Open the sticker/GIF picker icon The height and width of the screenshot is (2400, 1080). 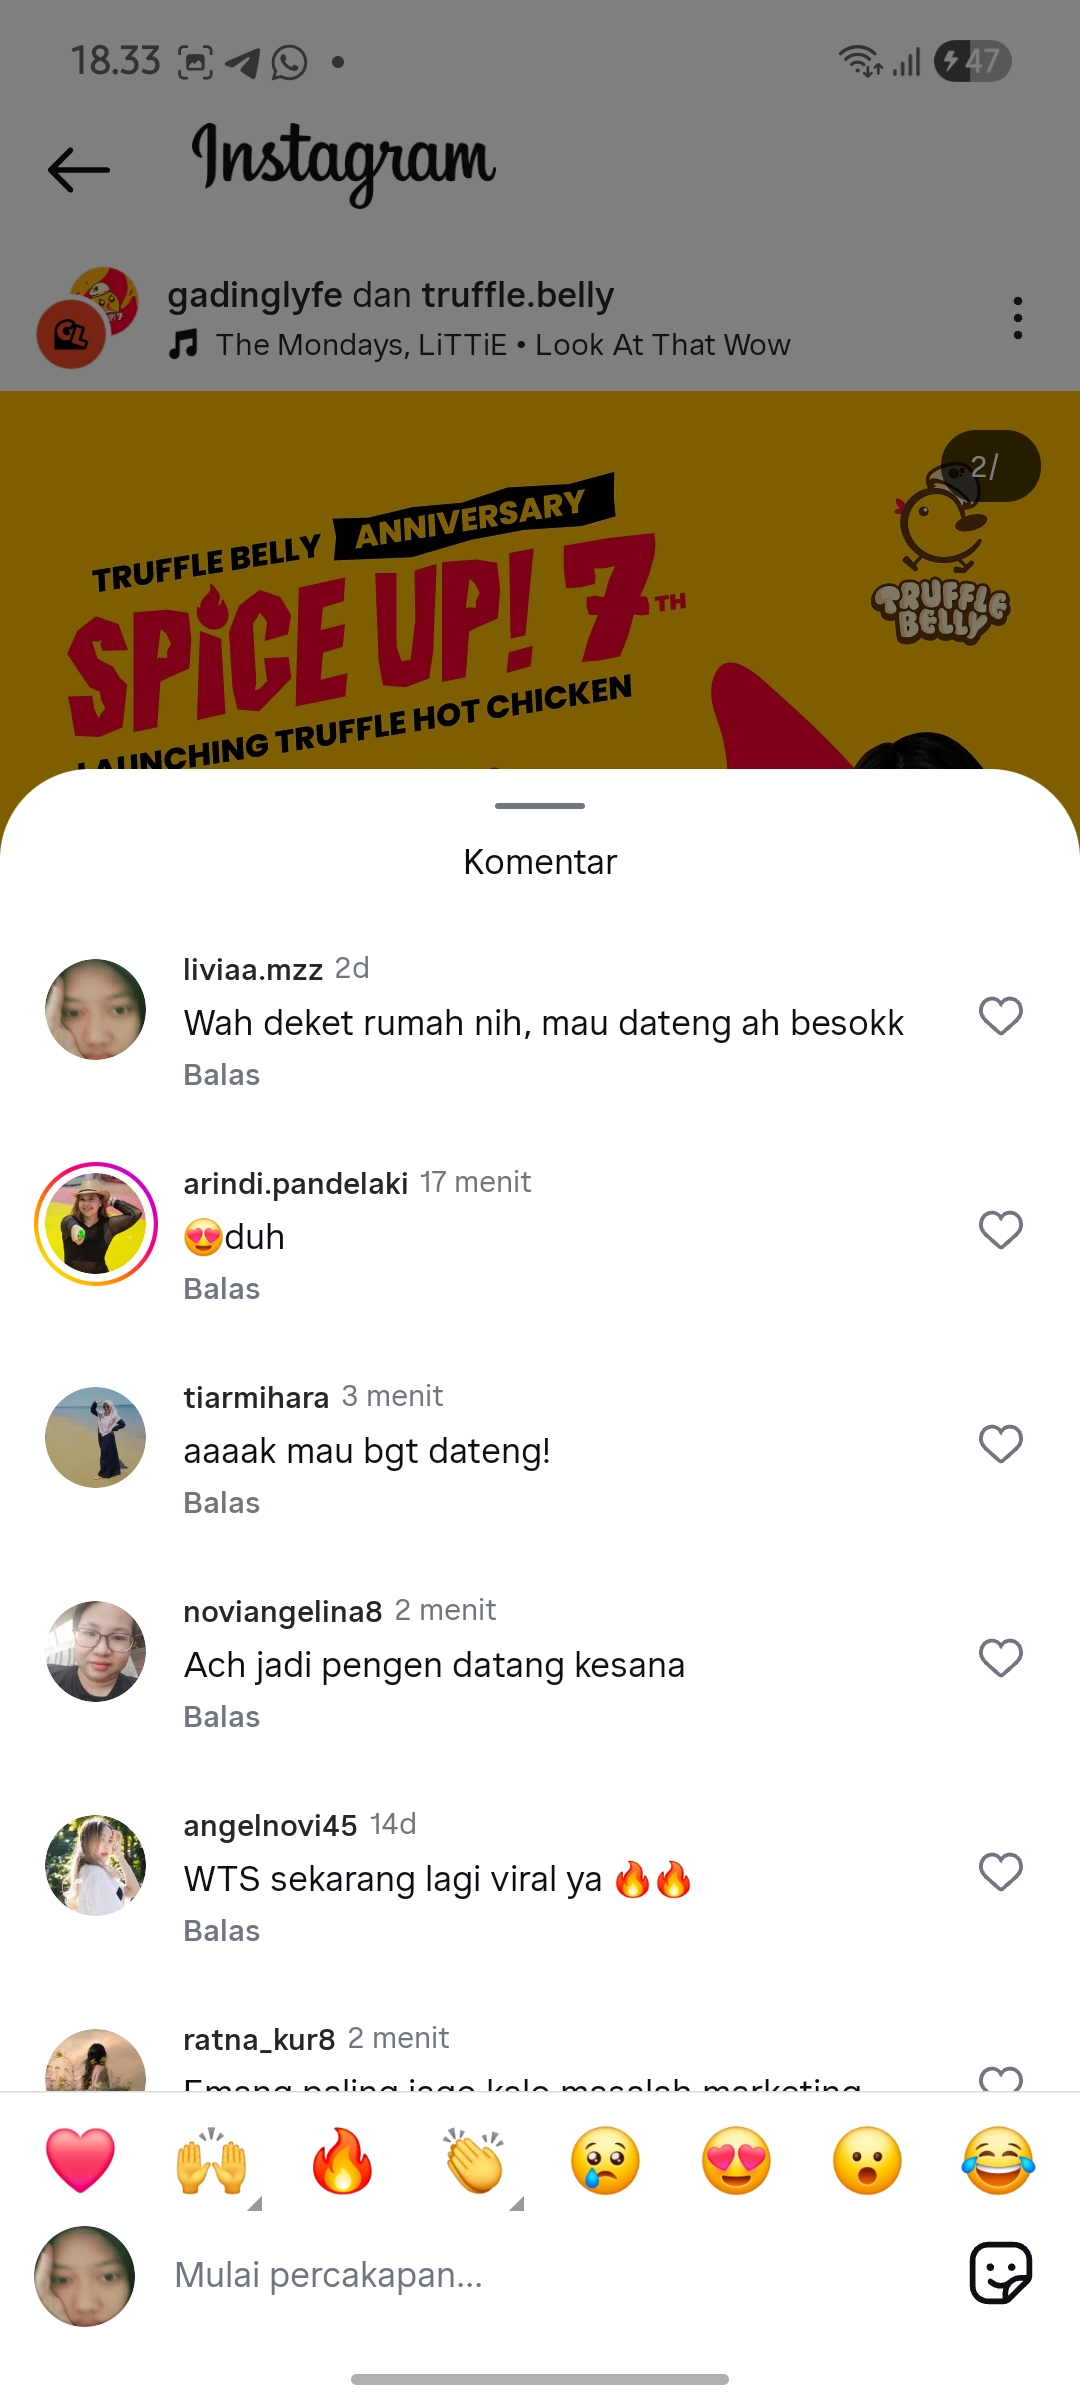coord(1000,2273)
